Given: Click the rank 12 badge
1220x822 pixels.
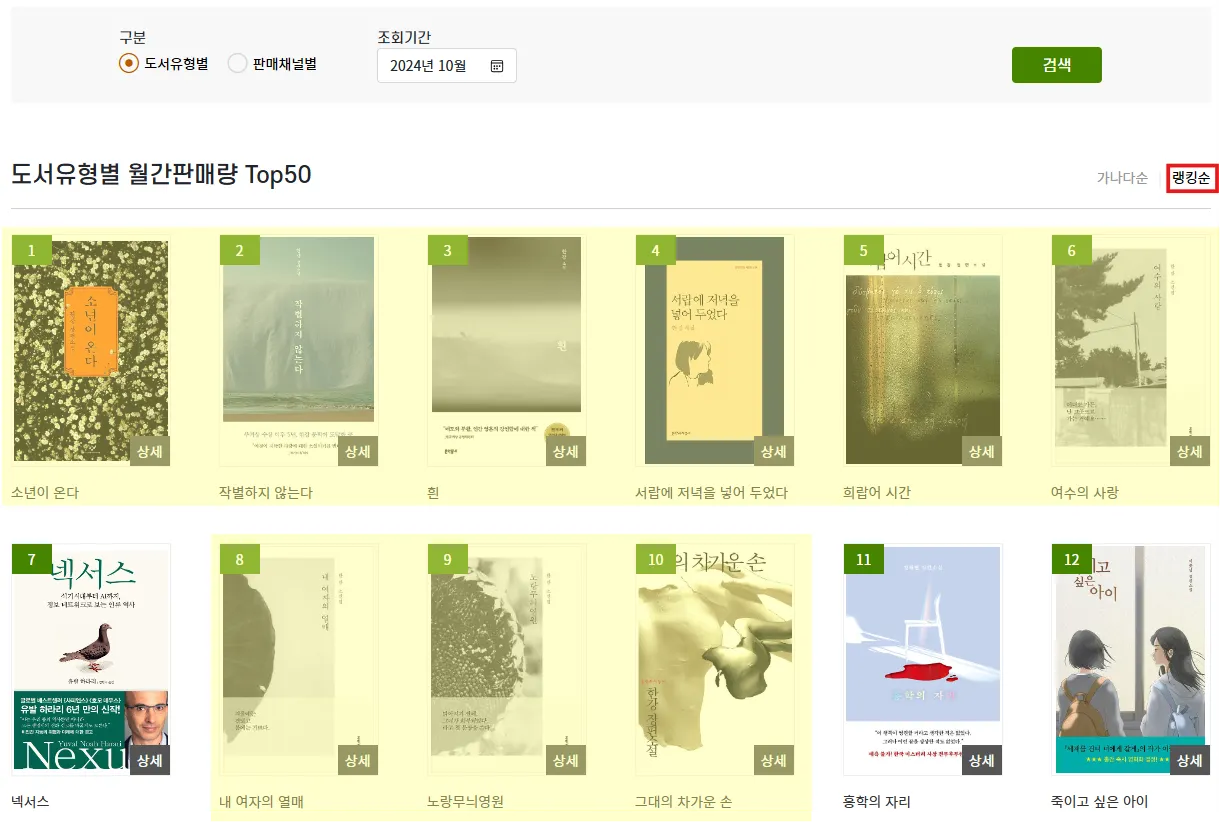Looking at the screenshot, I should [1072, 559].
